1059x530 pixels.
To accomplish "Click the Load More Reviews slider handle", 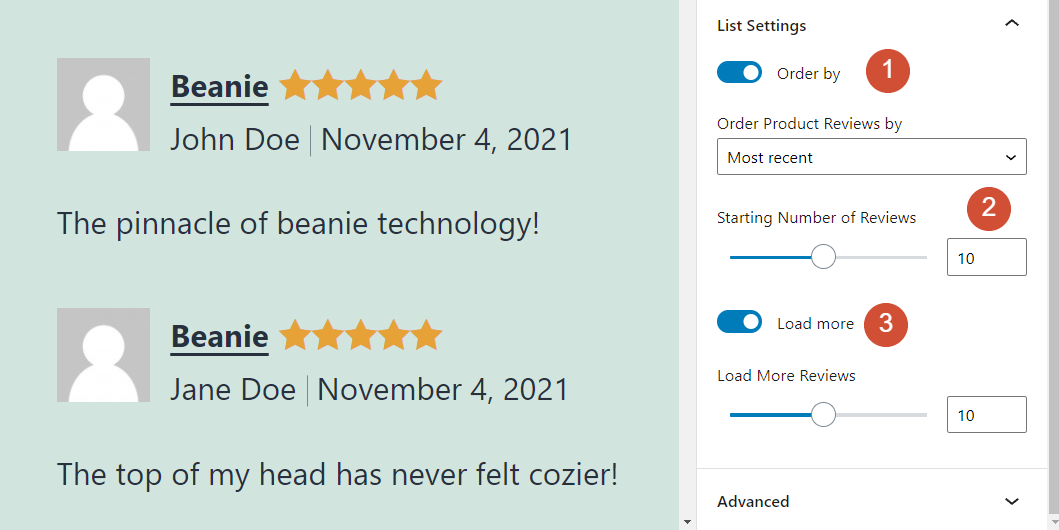I will click(x=823, y=415).
